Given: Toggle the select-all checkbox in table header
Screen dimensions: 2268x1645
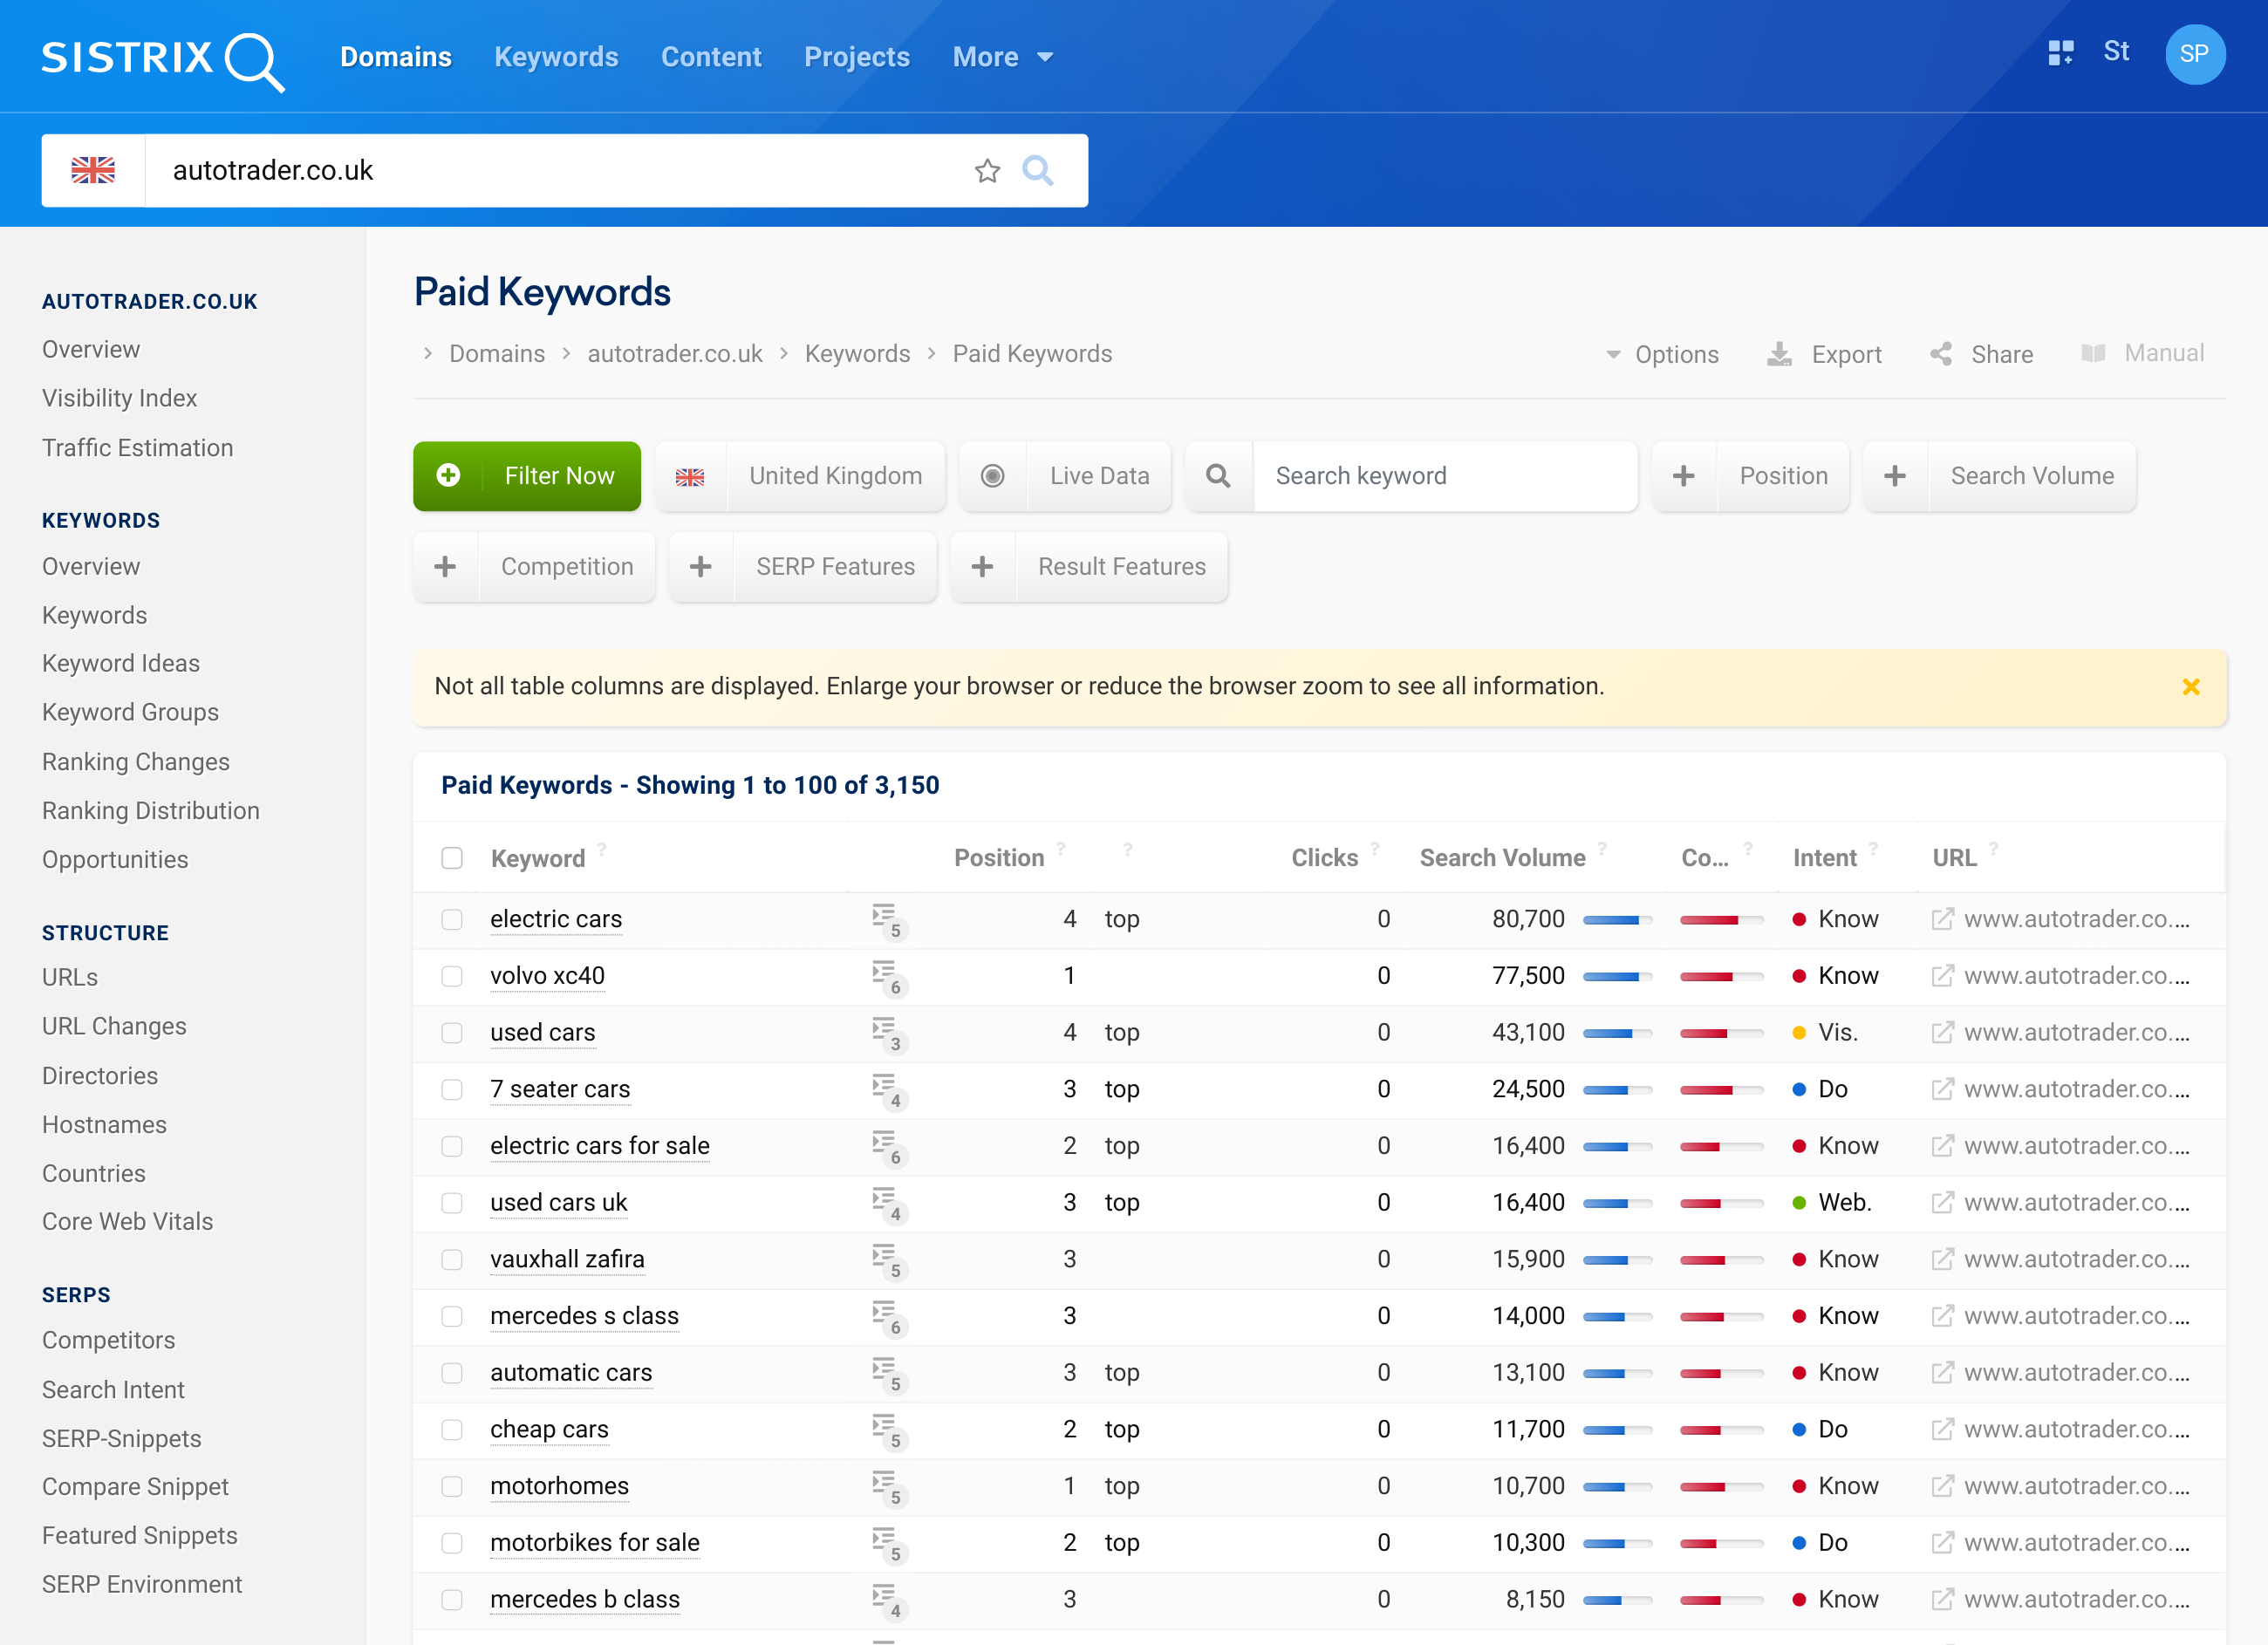Looking at the screenshot, I should coord(452,858).
